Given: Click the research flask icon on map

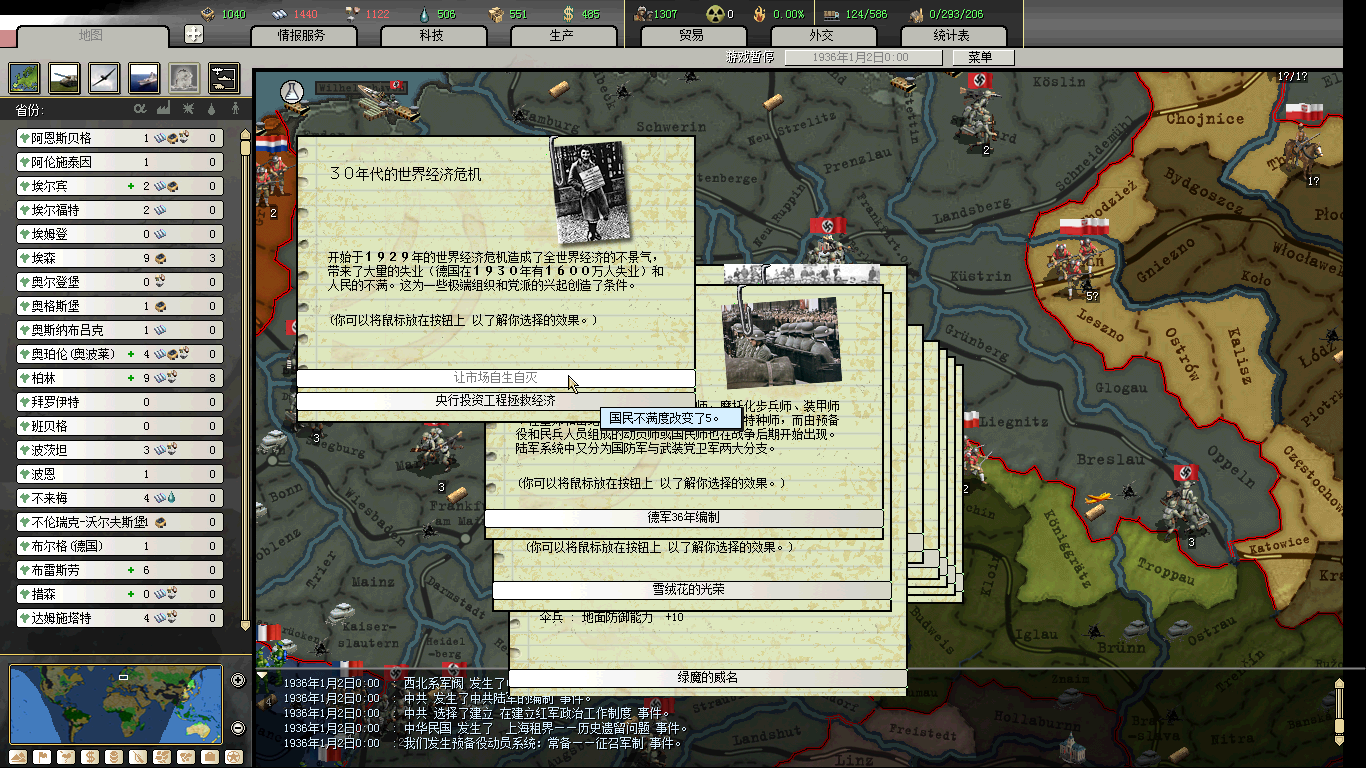Looking at the screenshot, I should coord(292,90).
